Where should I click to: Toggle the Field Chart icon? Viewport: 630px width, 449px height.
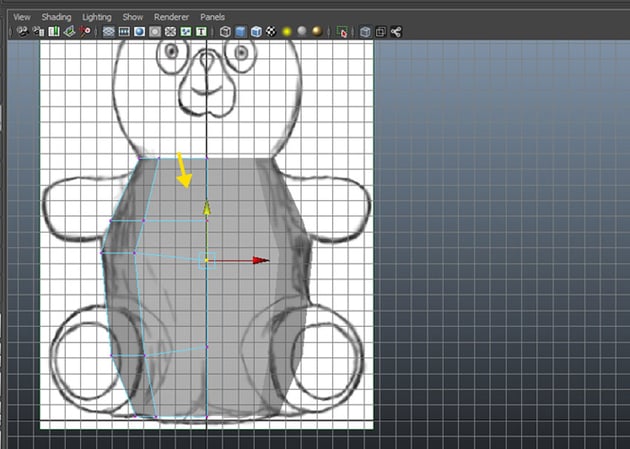pos(170,31)
